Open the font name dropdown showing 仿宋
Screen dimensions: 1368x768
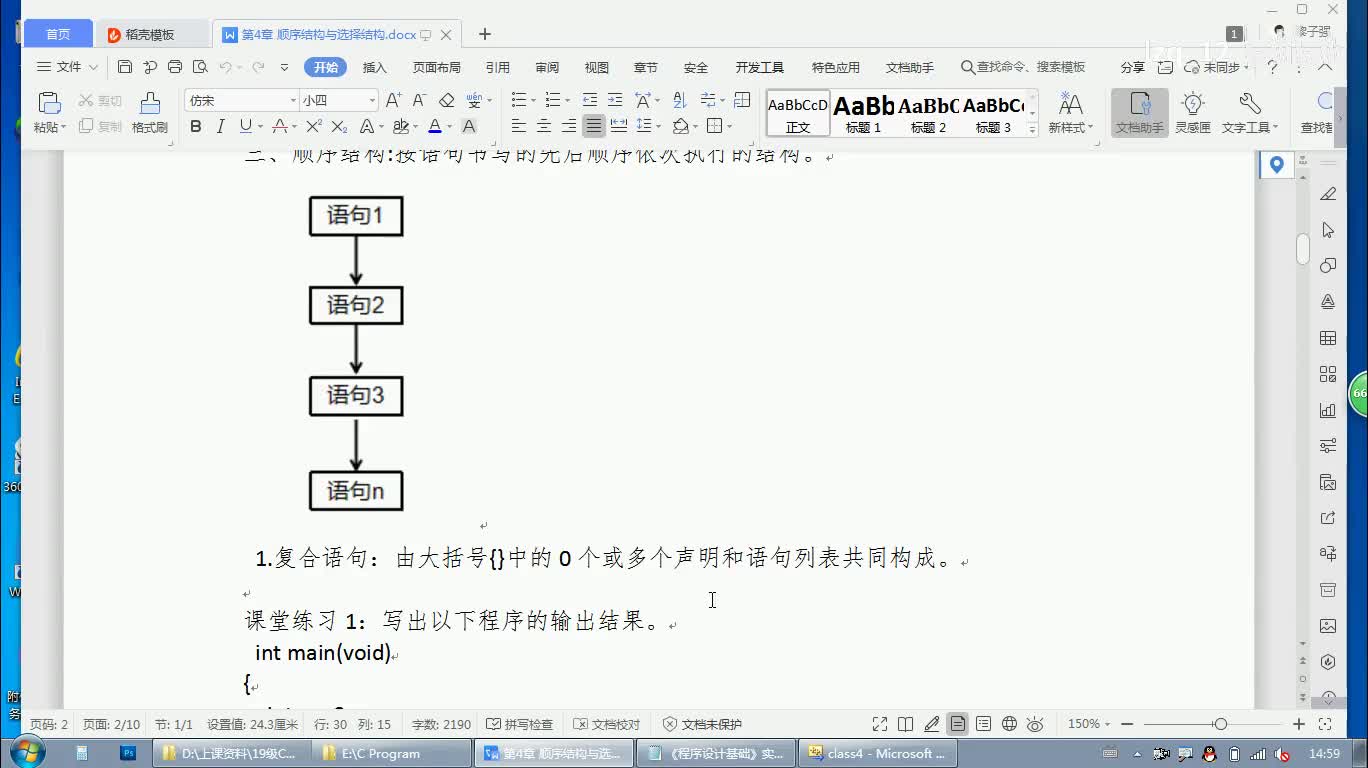242,100
